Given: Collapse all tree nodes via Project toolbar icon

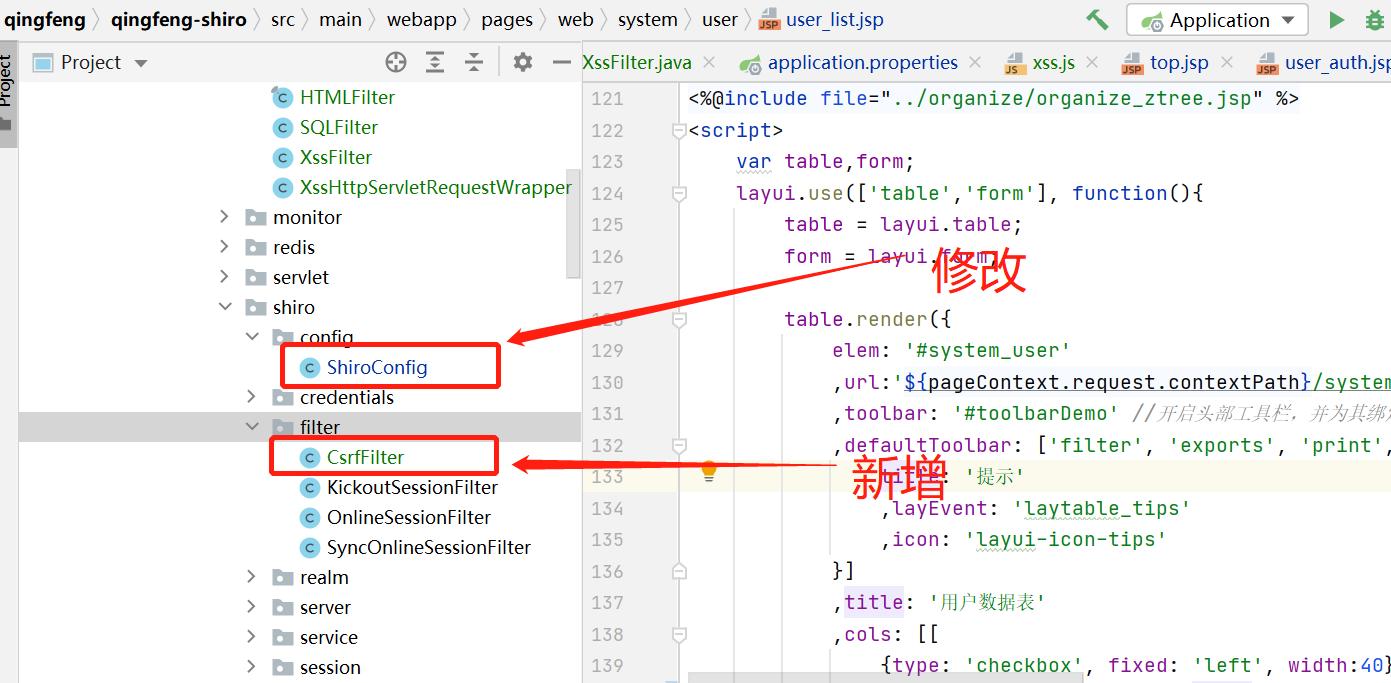Looking at the screenshot, I should tap(472, 61).
